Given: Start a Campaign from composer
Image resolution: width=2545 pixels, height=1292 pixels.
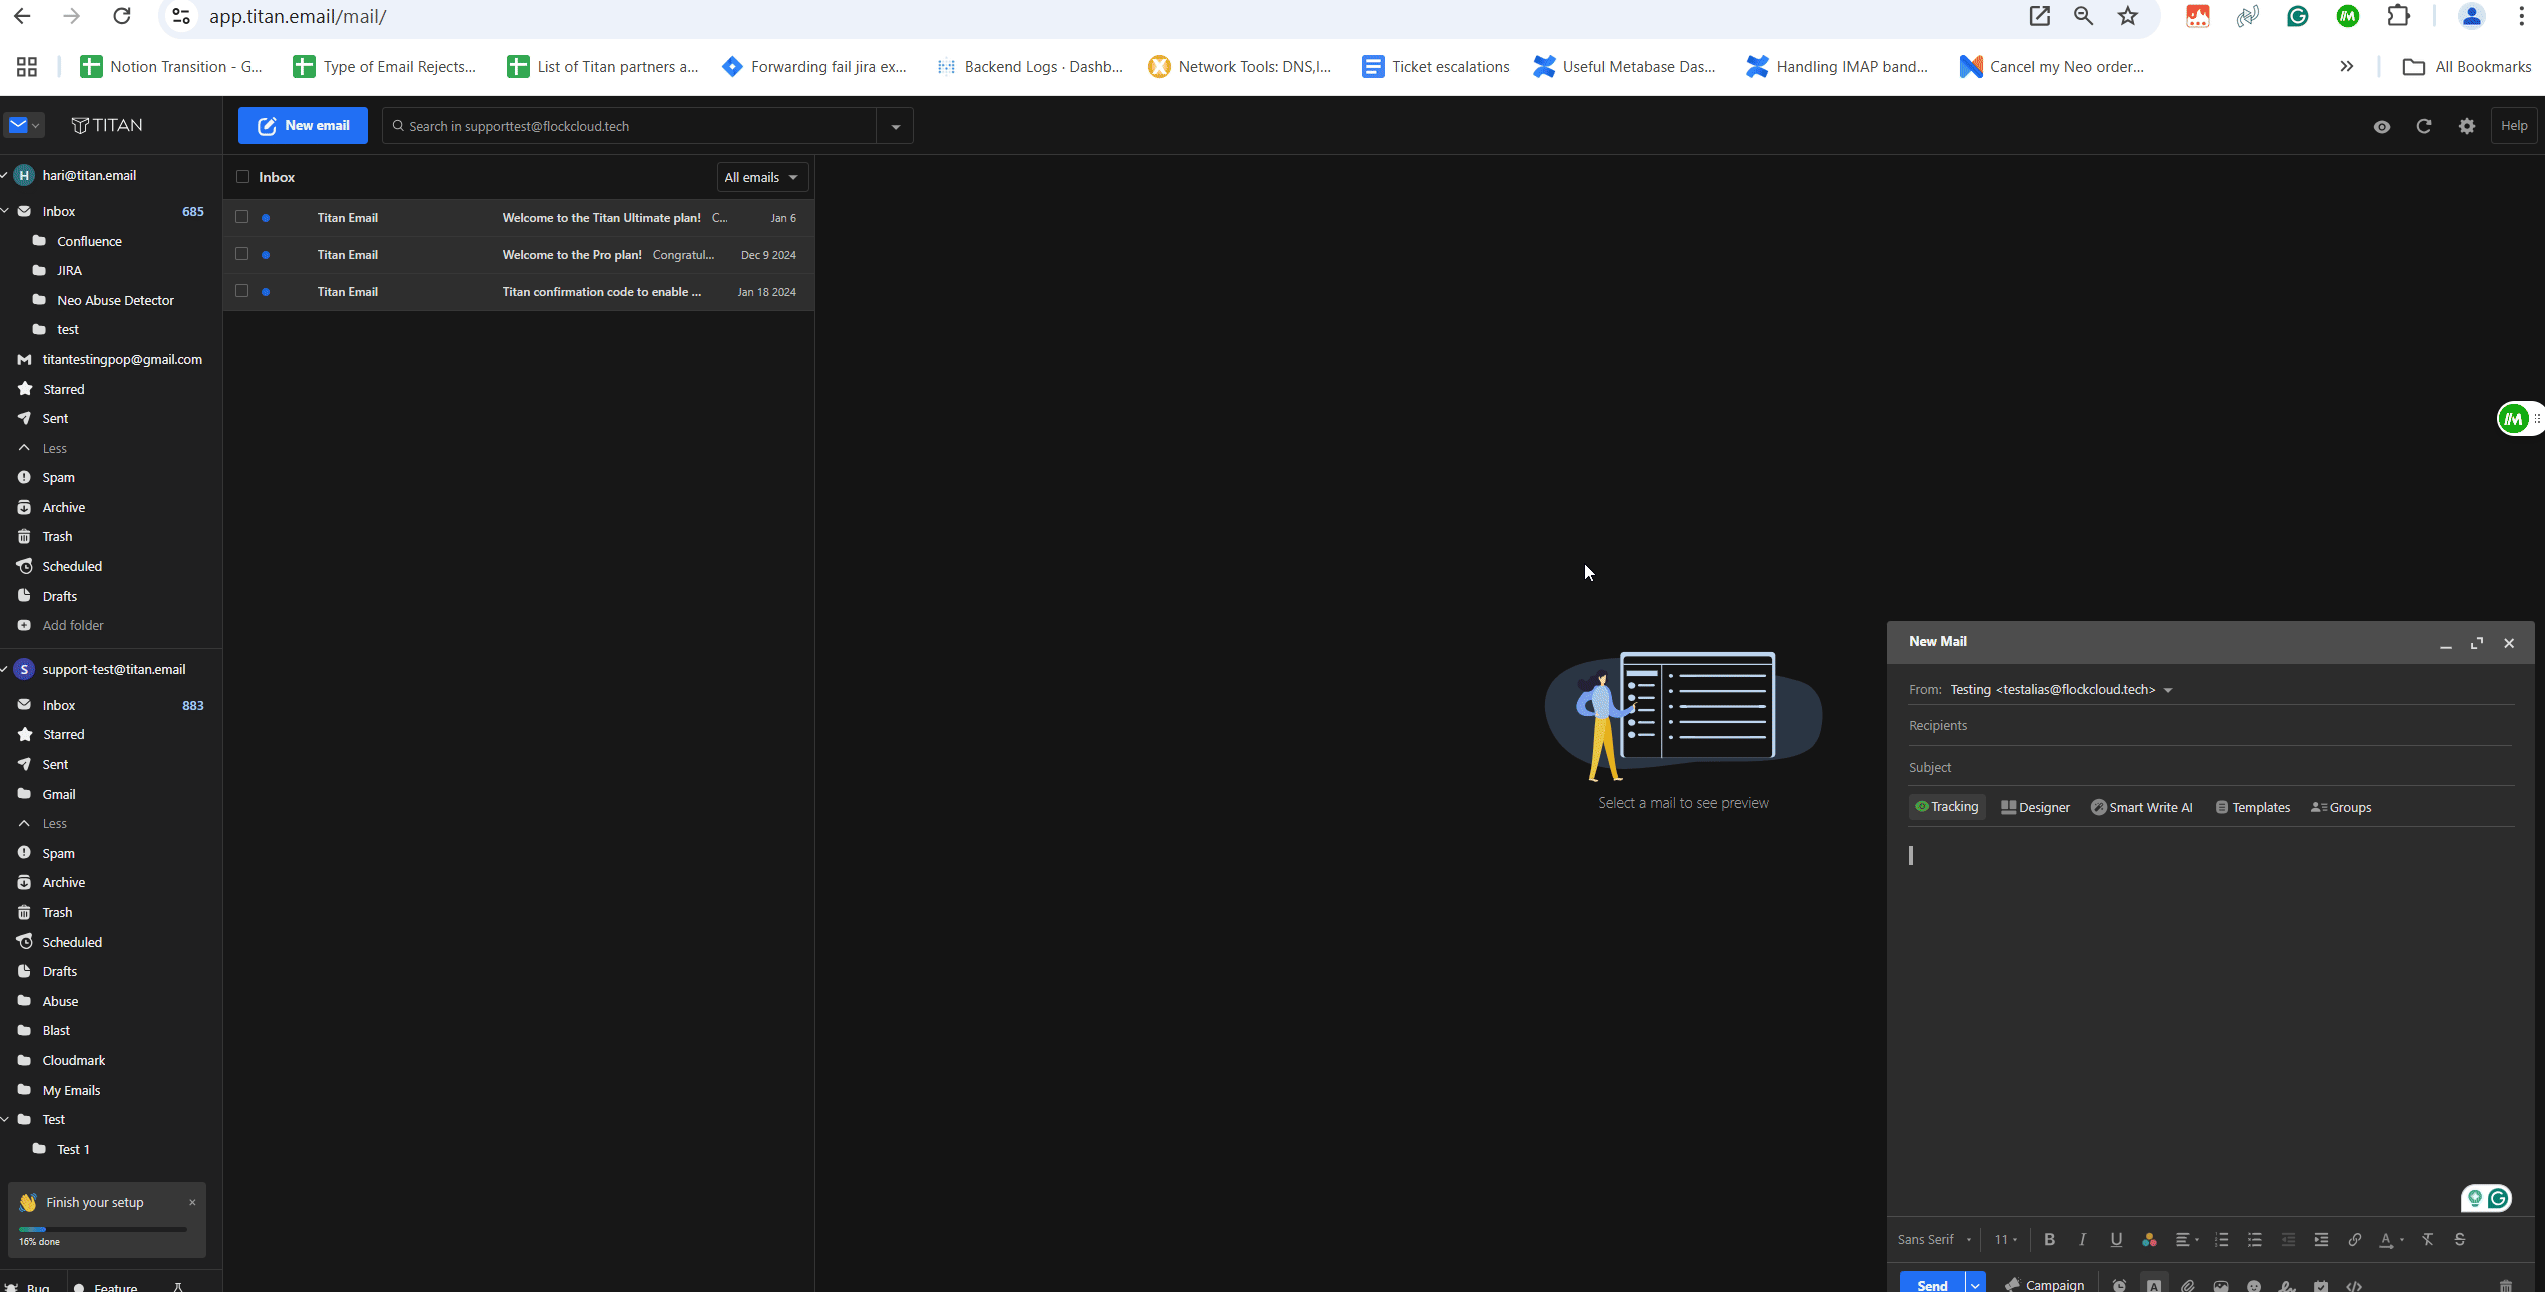Looking at the screenshot, I should click(2045, 1285).
